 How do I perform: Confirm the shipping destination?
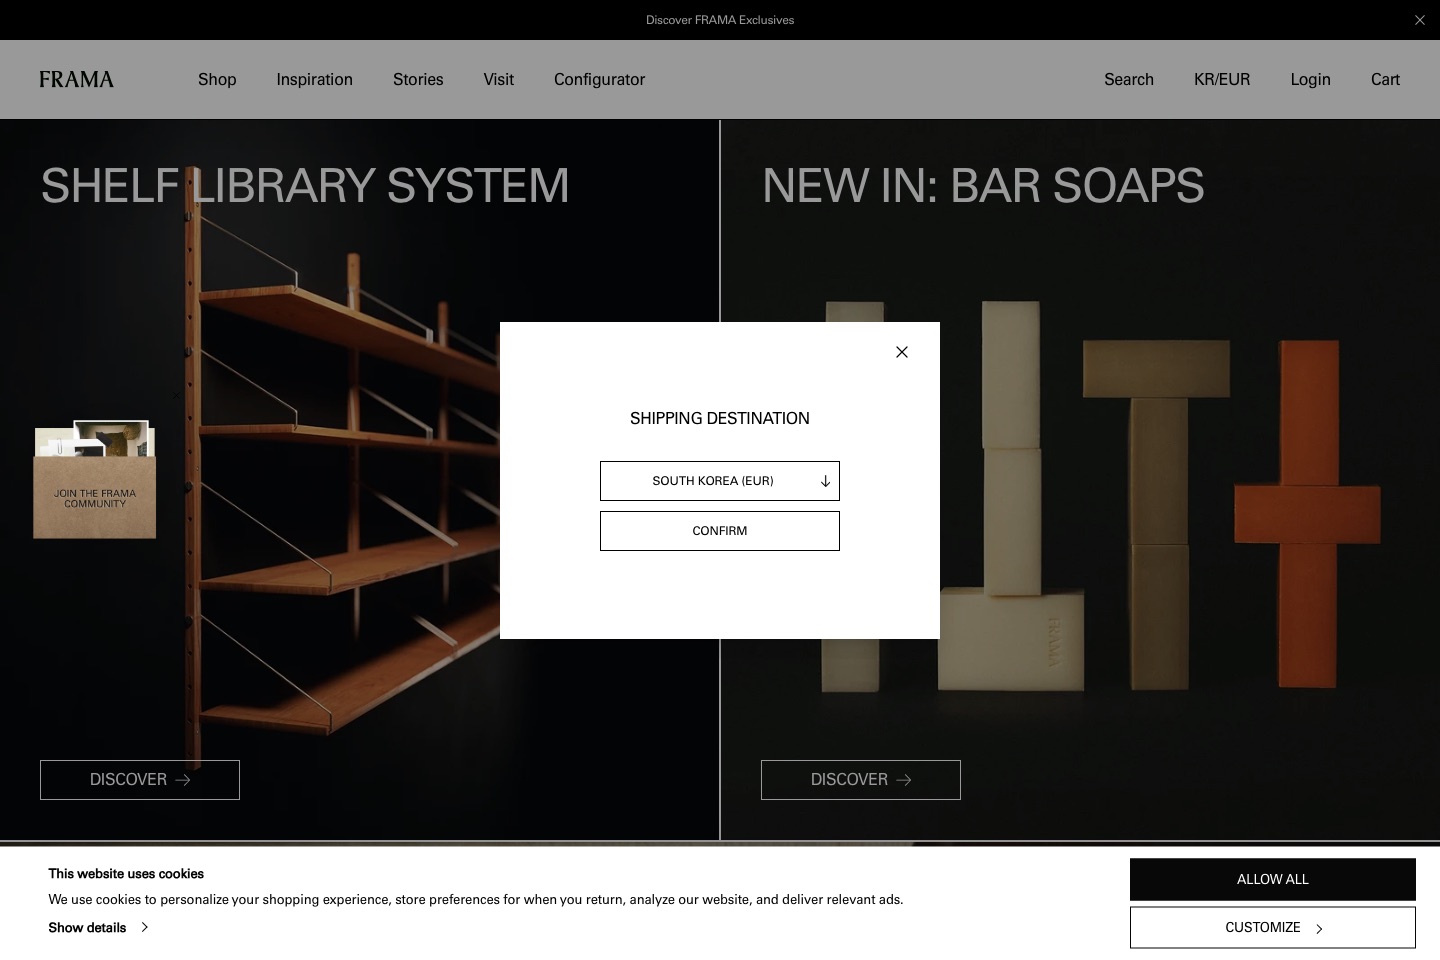tap(720, 531)
